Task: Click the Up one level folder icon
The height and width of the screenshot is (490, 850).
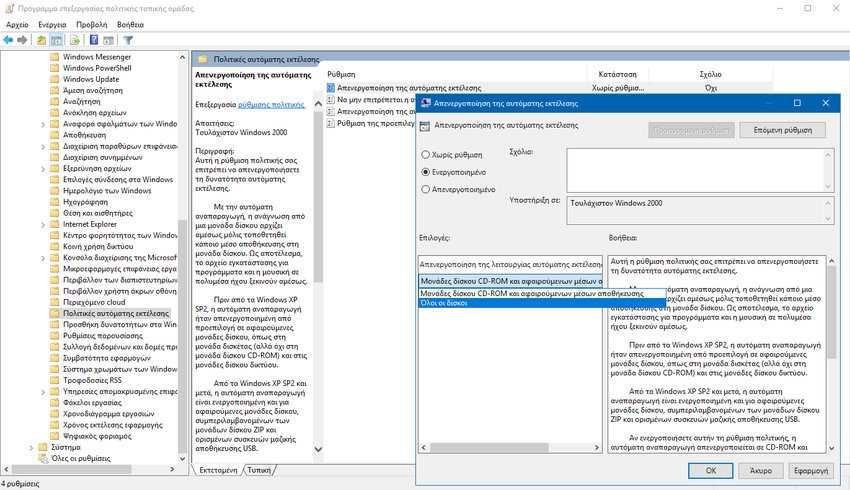Action: click(x=41, y=40)
